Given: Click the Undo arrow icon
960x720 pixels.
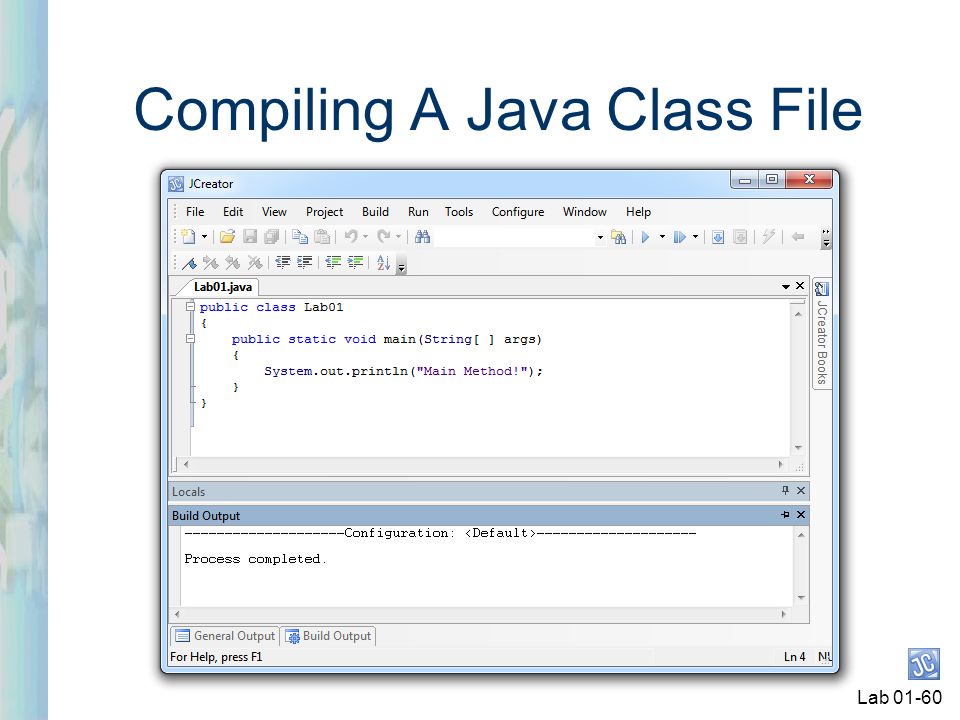Looking at the screenshot, I should click(351, 237).
